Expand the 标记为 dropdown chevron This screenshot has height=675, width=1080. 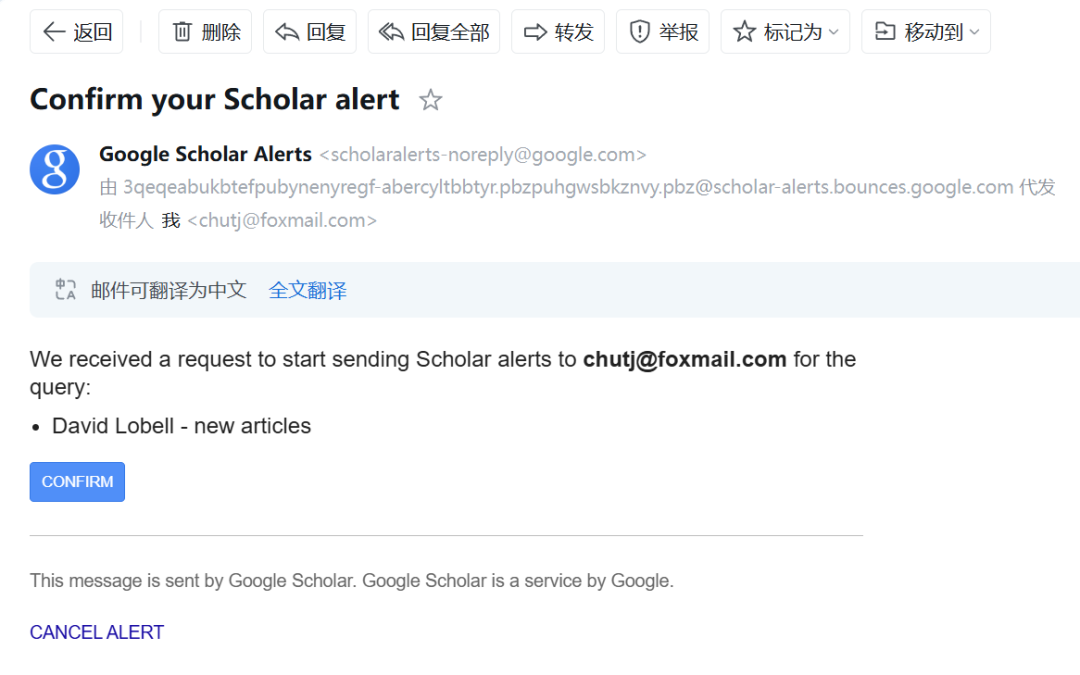[833, 32]
